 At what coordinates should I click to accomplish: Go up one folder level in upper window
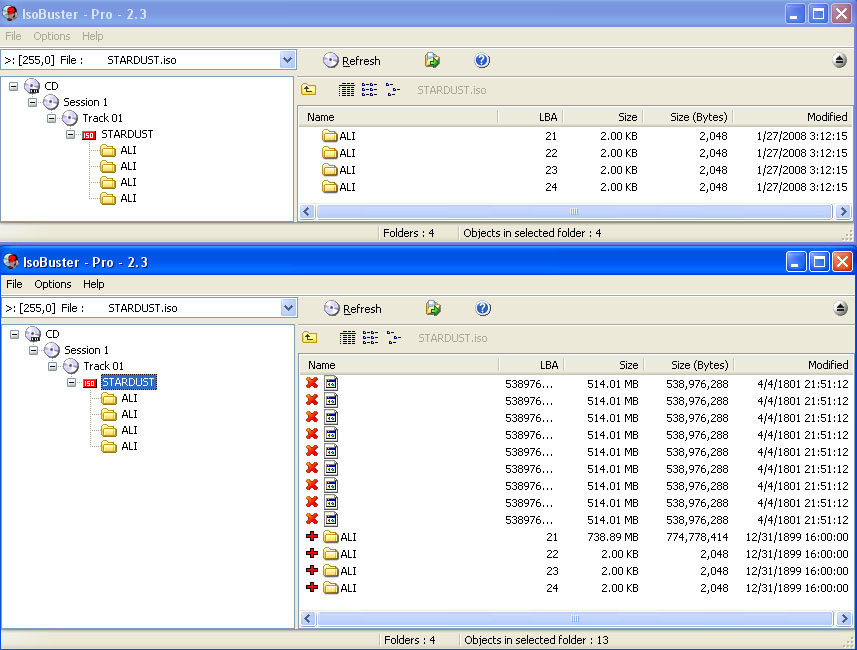[308, 90]
